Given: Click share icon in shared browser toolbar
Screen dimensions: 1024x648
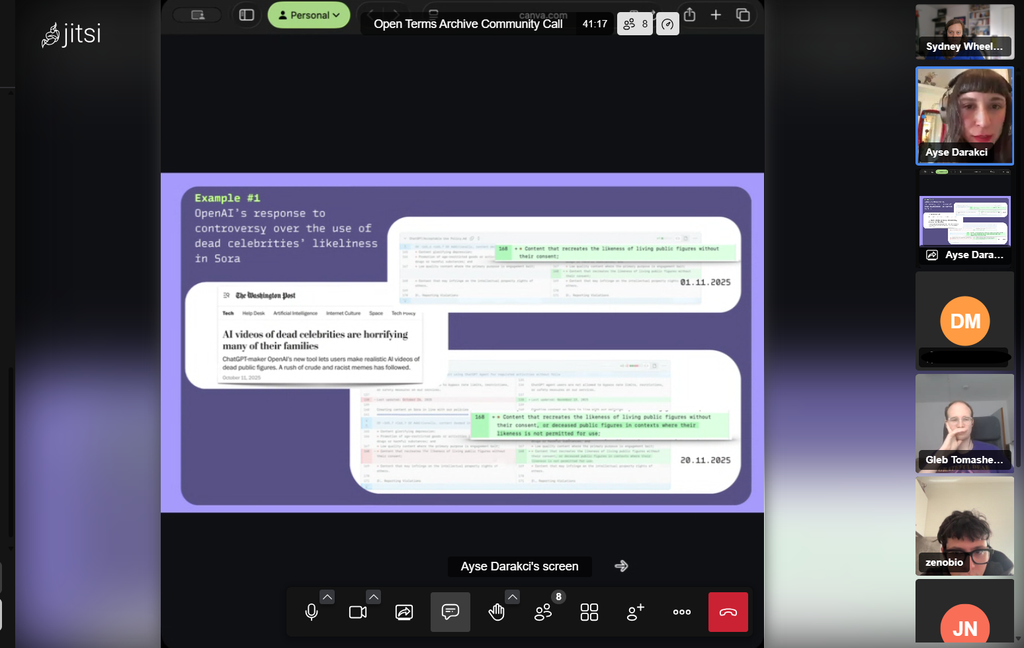Looking at the screenshot, I should 690,14.
